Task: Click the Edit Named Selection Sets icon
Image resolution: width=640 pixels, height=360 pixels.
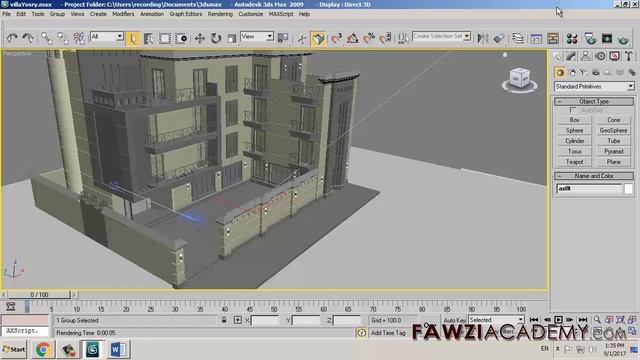Action: click(x=403, y=38)
